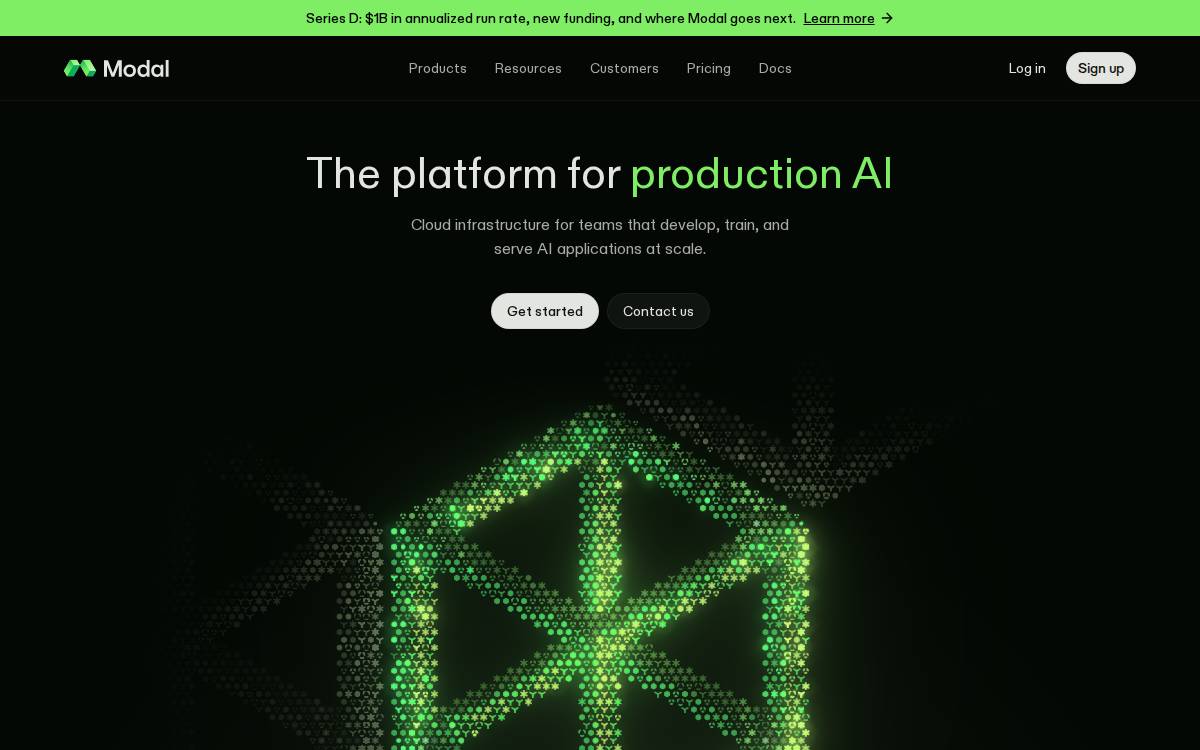The image size is (1200, 750).
Task: Click the arrow icon after Learn more
Action: pyautogui.click(x=887, y=18)
